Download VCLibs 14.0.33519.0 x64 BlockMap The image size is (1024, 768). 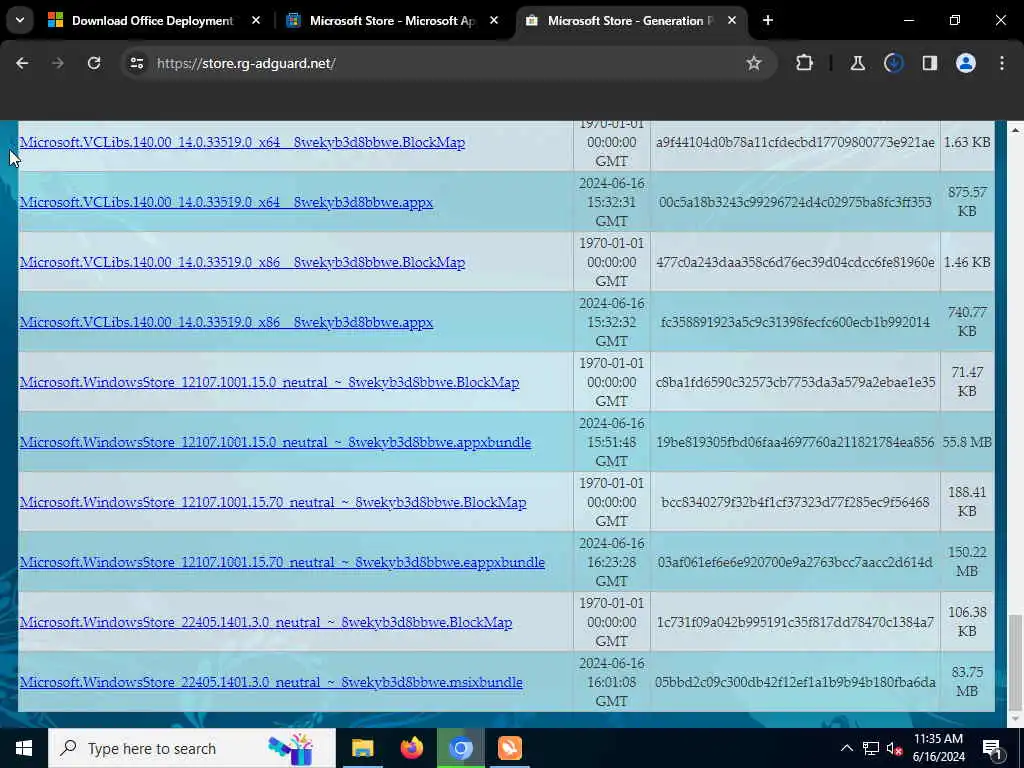tap(242, 142)
